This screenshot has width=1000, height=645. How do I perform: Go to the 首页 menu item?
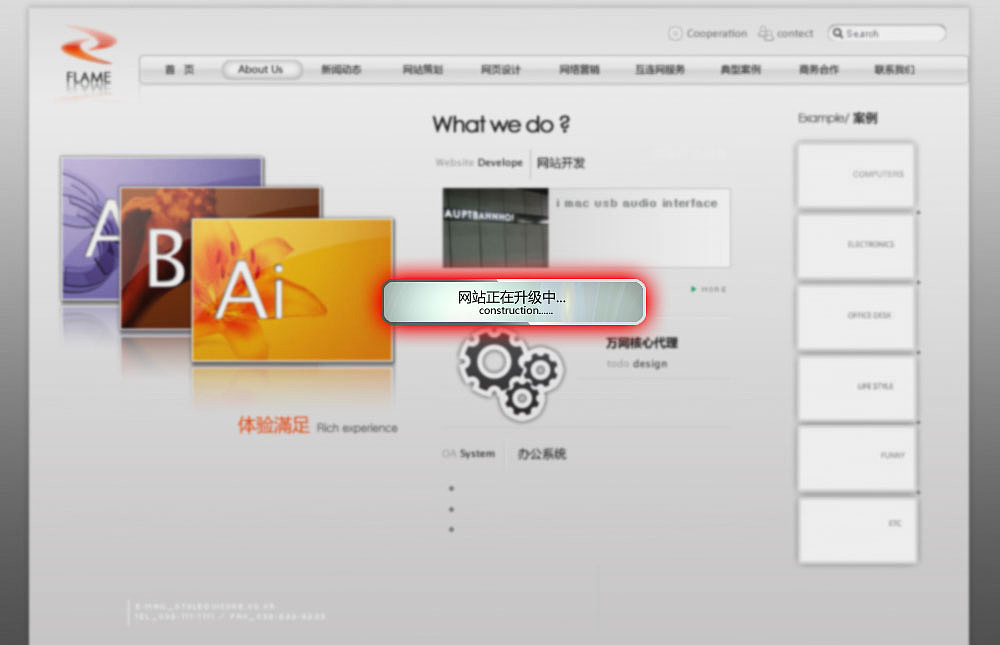click(x=179, y=70)
